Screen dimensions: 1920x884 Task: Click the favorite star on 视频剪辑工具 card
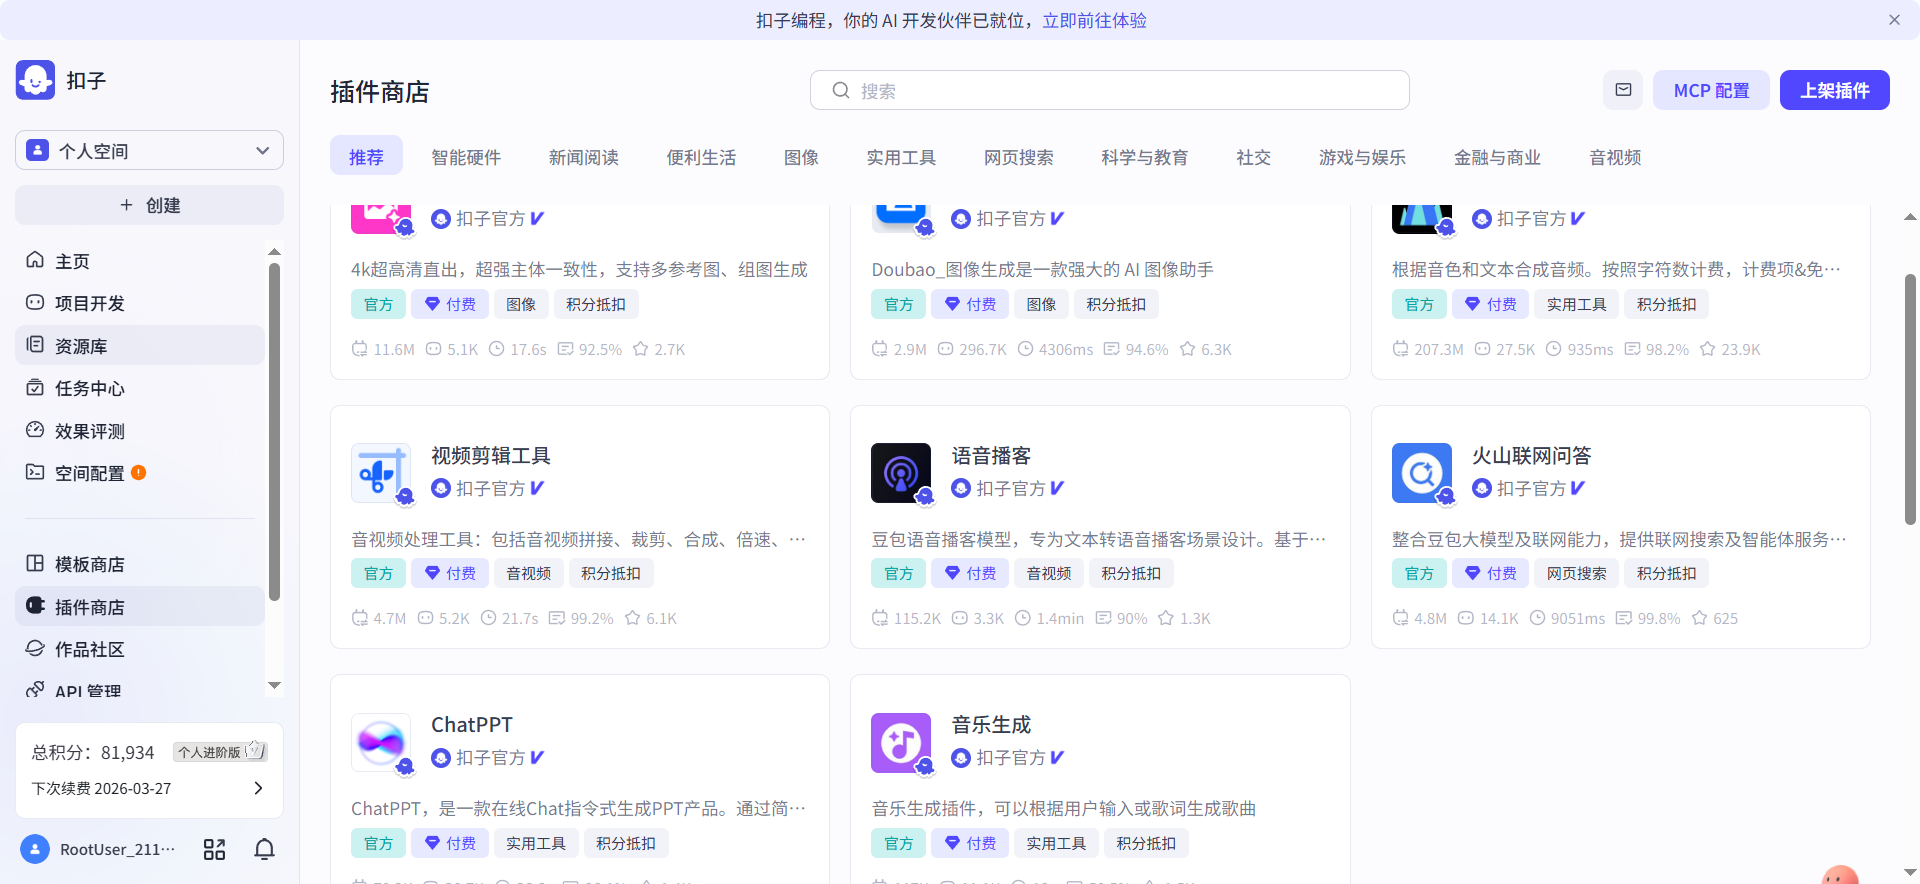click(632, 618)
